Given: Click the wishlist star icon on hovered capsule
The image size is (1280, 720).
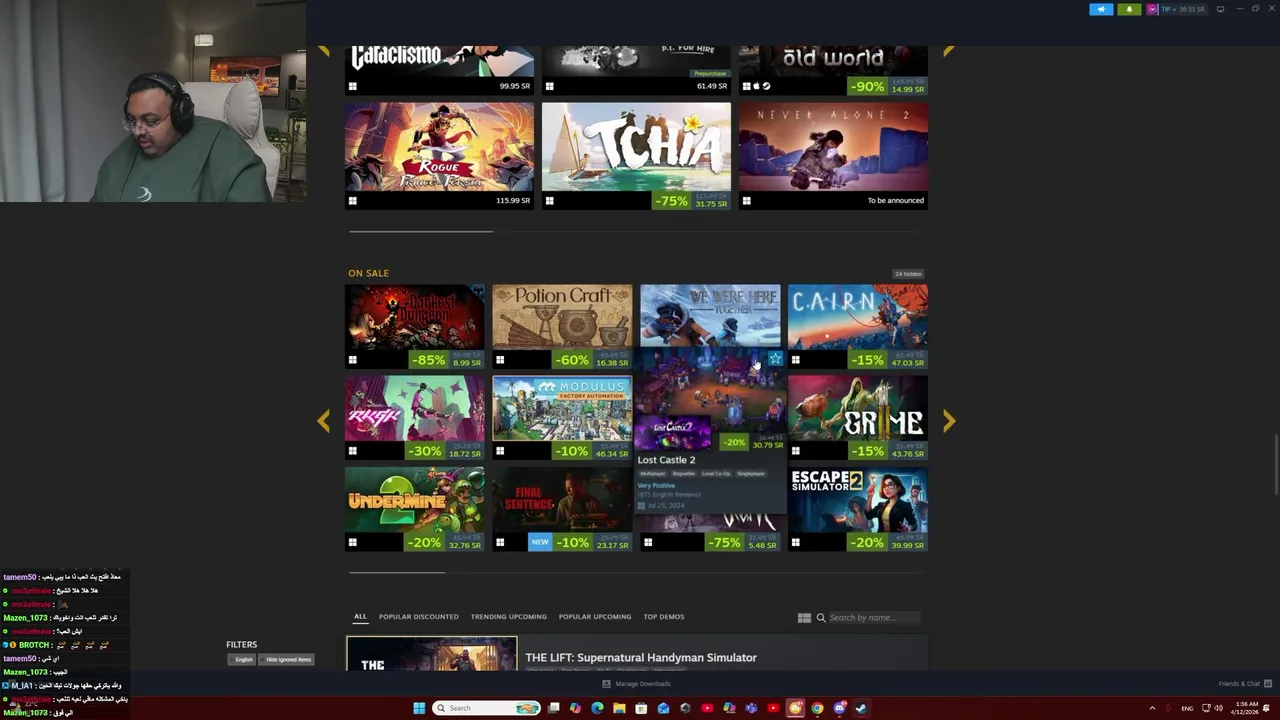Looking at the screenshot, I should [775, 358].
